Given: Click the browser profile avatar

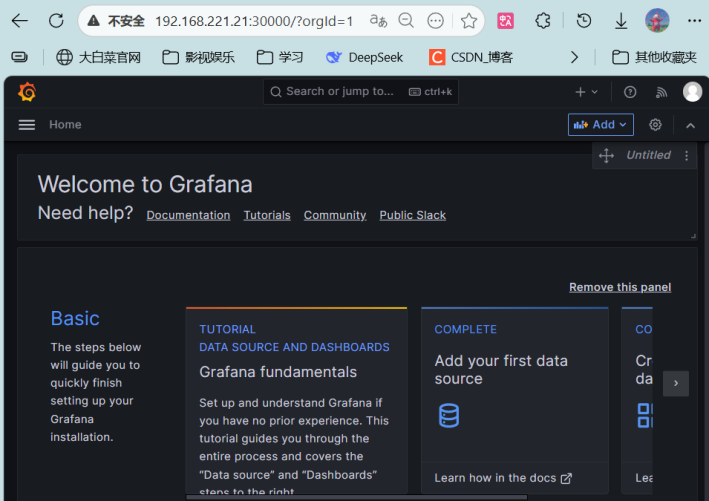Looking at the screenshot, I should [657, 21].
